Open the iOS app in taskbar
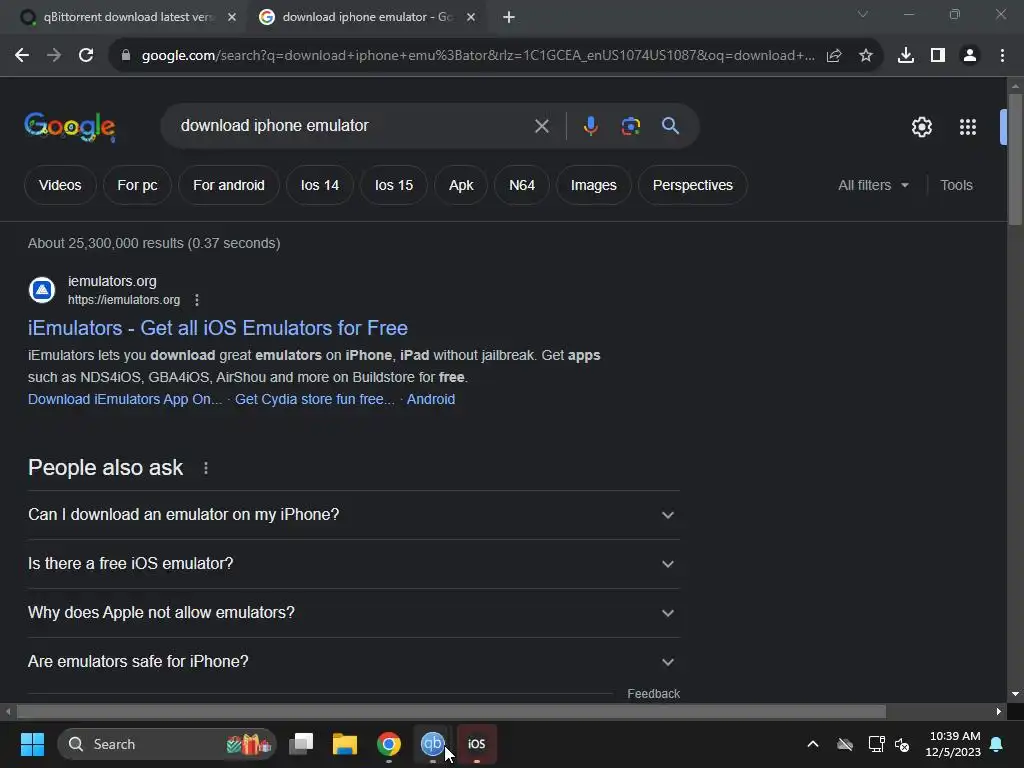Screen dimensions: 1024x768 pyautogui.click(x=477, y=744)
